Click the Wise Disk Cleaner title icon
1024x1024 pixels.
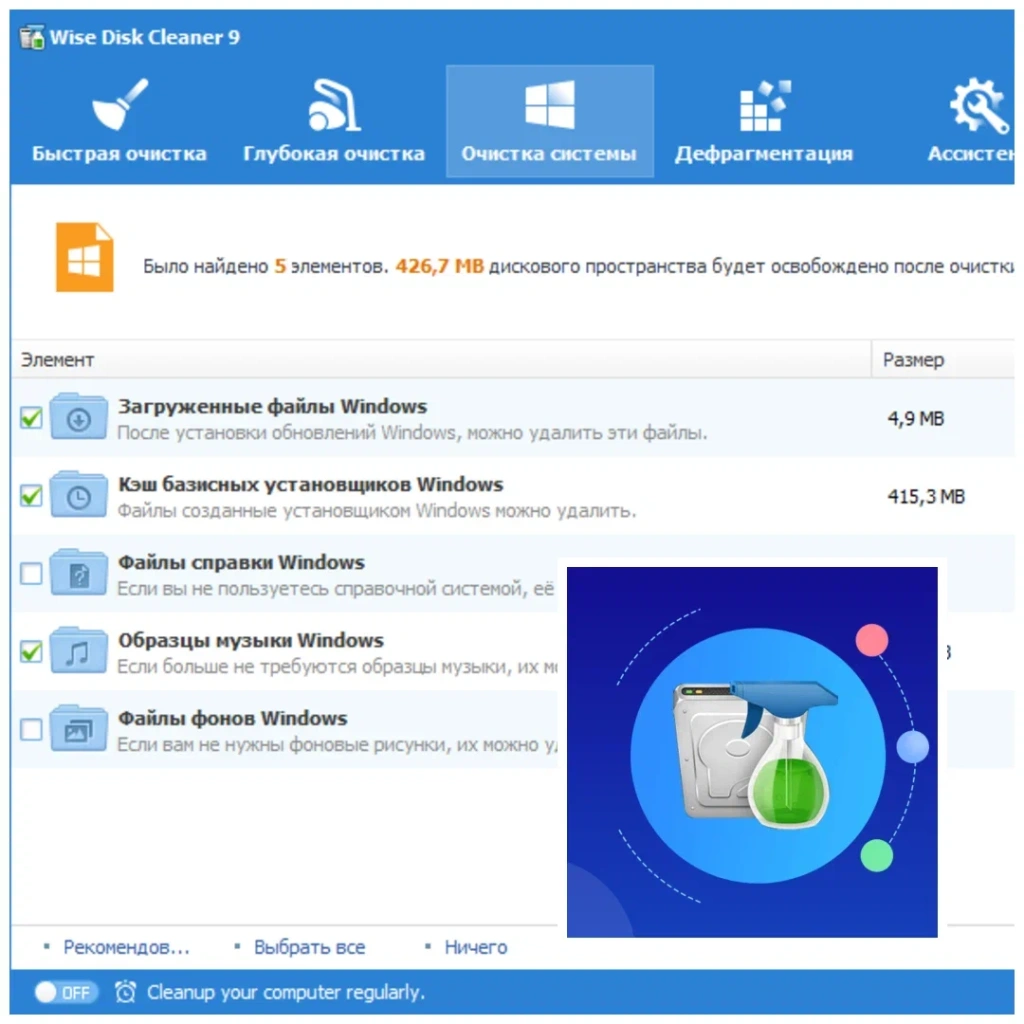[x=32, y=37]
